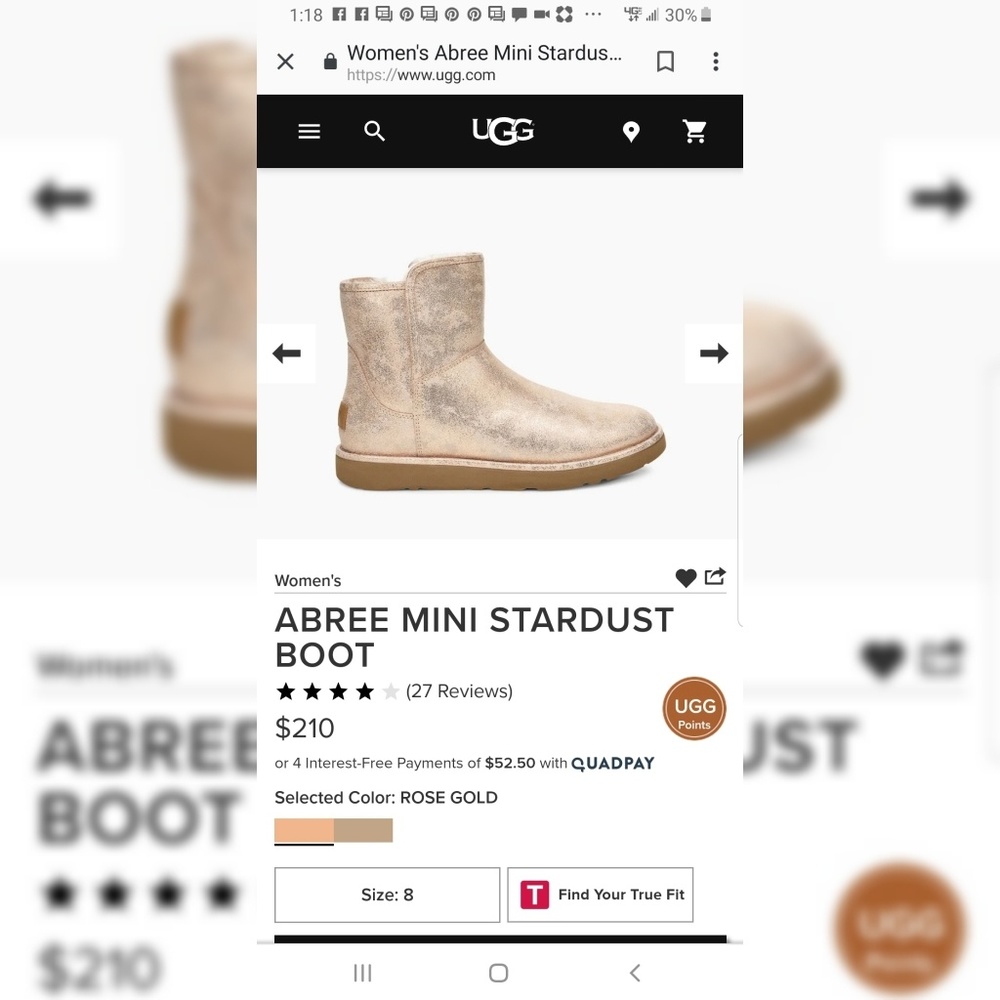
Task: Tap the search magnifier icon
Action: click(x=374, y=131)
